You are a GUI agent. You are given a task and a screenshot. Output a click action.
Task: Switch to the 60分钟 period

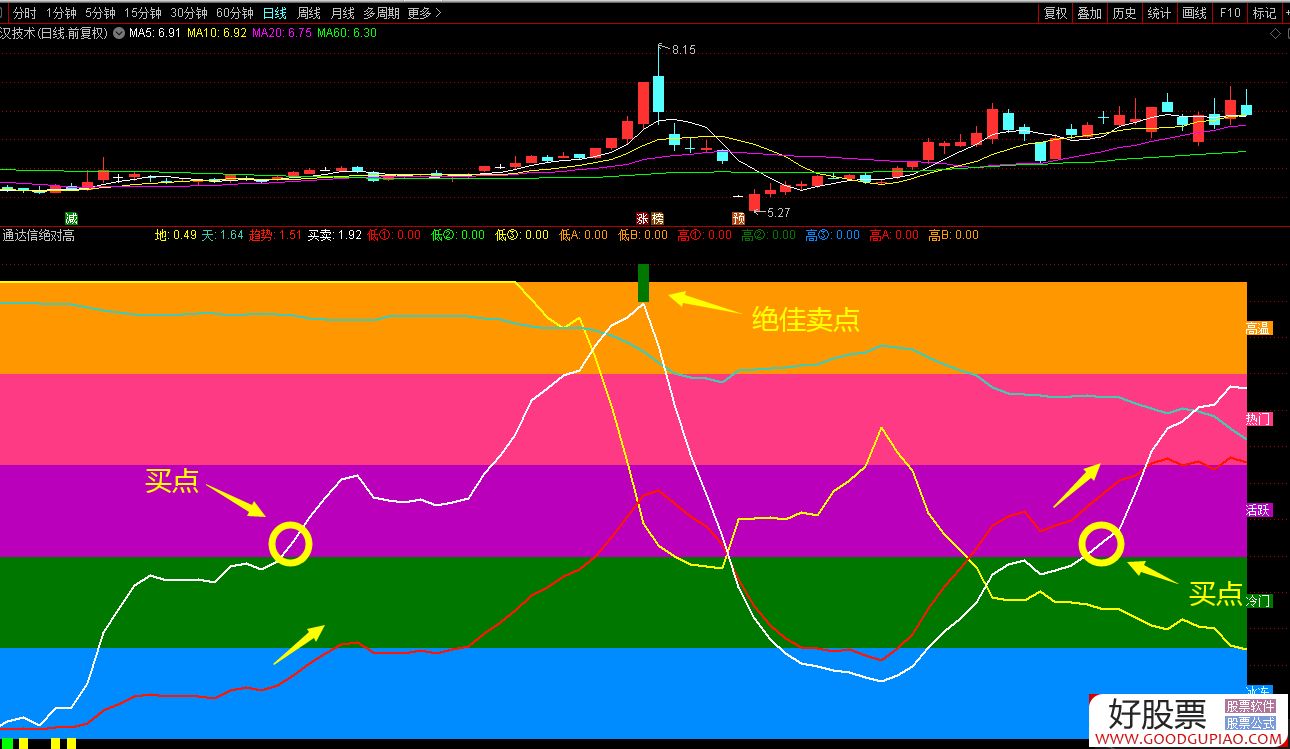click(x=235, y=13)
